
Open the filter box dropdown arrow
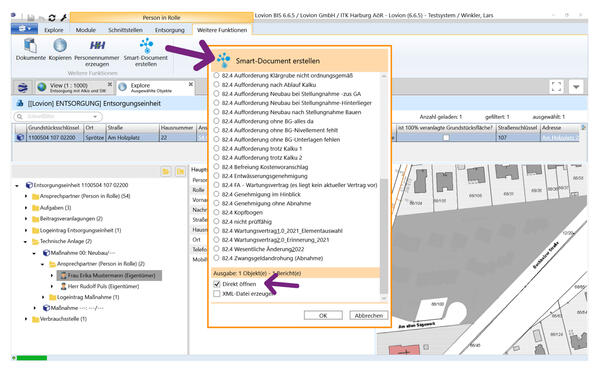[x=95, y=116]
